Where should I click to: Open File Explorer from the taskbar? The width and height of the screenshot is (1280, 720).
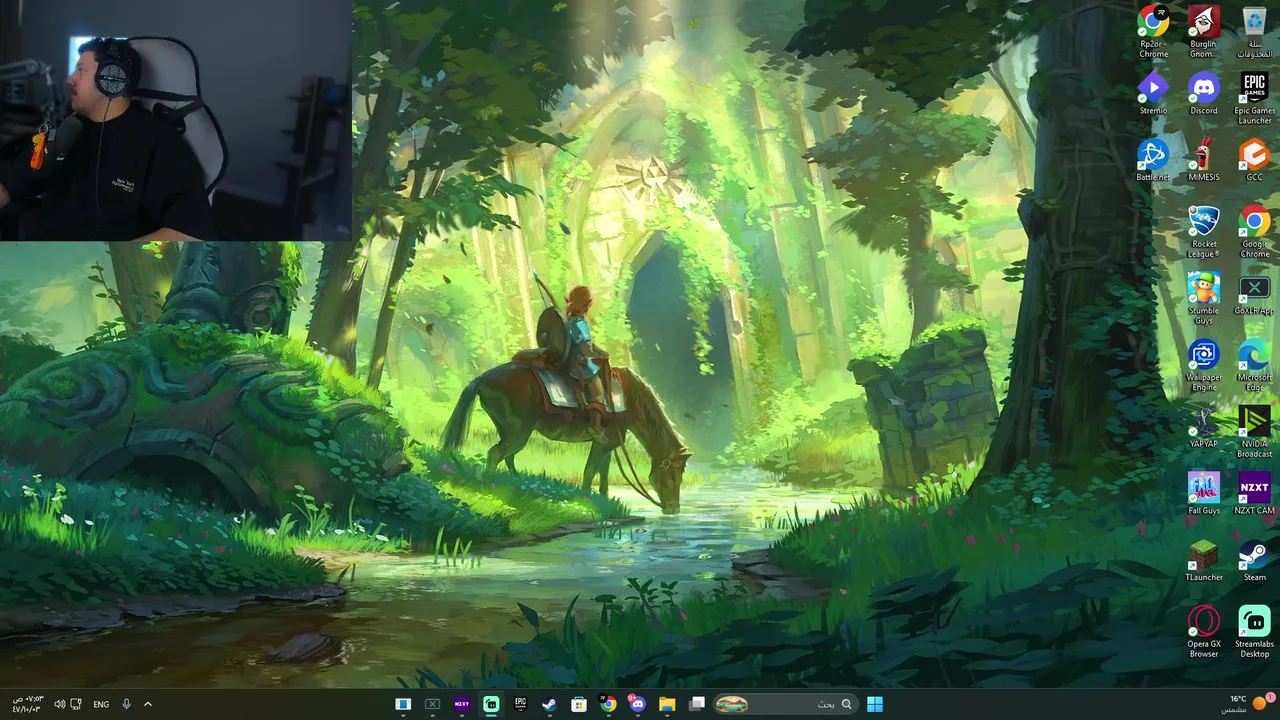tap(667, 704)
